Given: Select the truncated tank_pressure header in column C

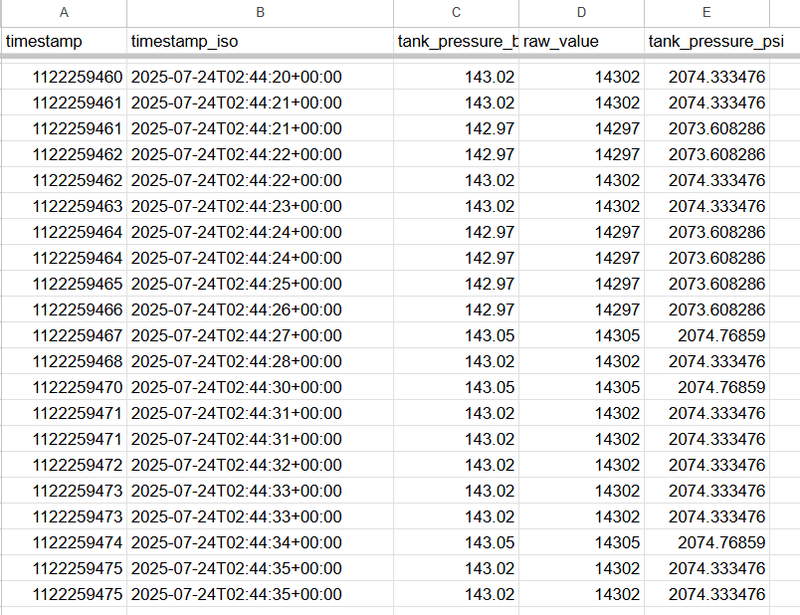Looking at the screenshot, I should click(456, 41).
